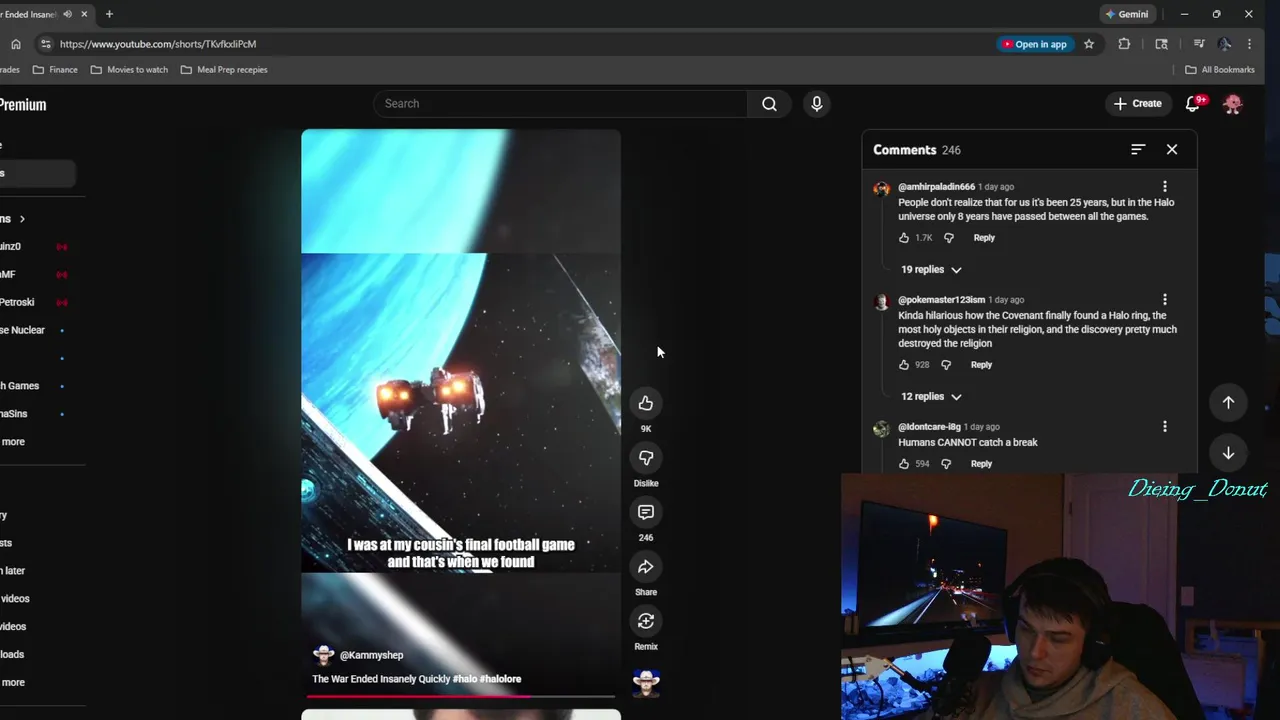1280x720 pixels.
Task: Open the account avatar menu
Action: (x=1233, y=104)
